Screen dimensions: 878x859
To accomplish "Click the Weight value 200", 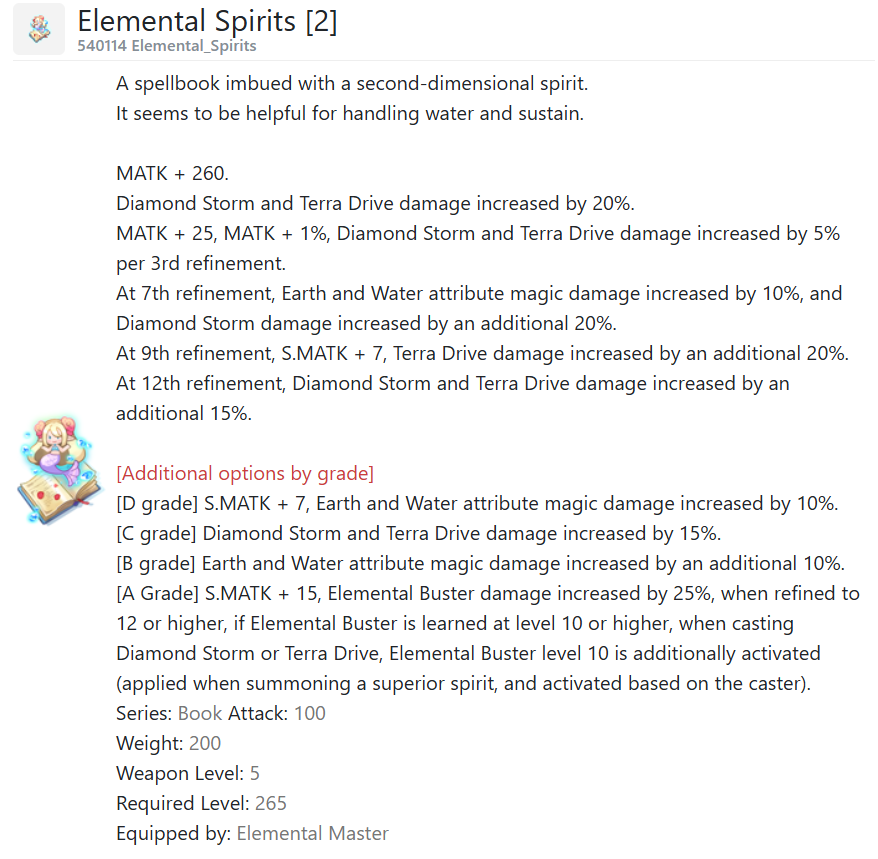I will [x=205, y=743].
